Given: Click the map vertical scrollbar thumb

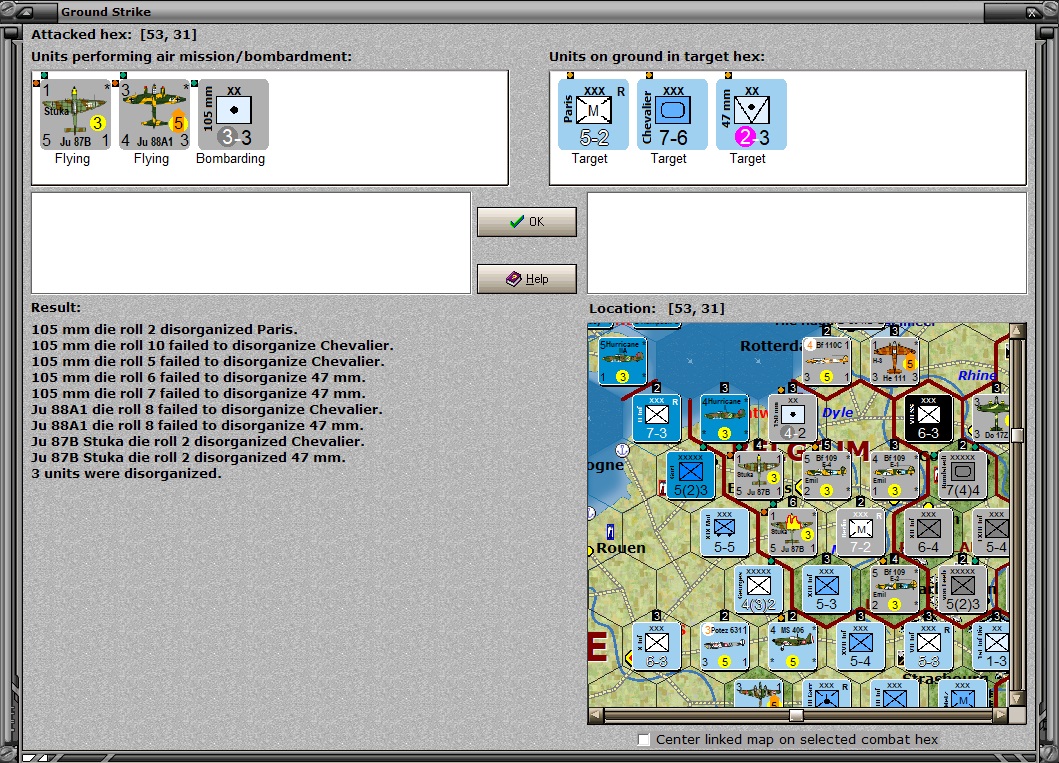Looking at the screenshot, I should [x=1018, y=436].
